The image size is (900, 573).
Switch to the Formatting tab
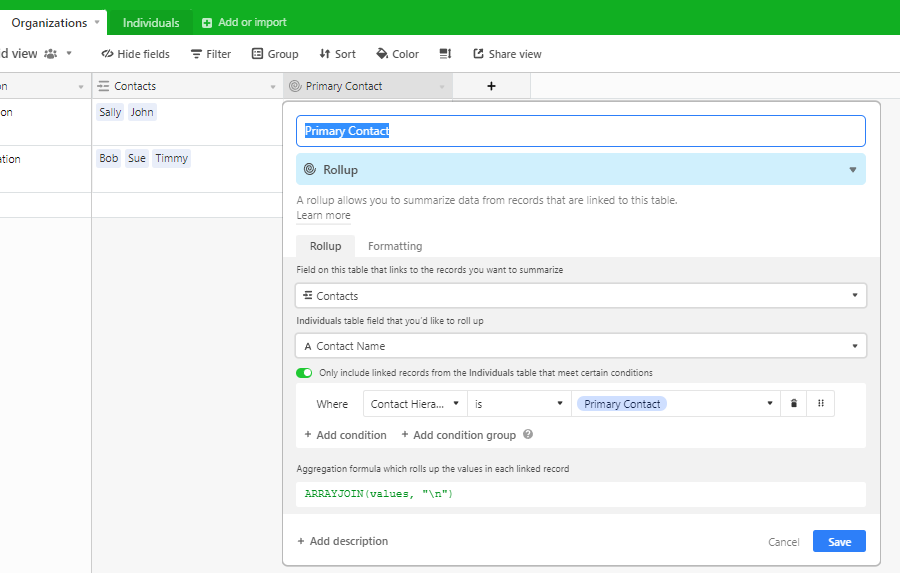click(x=395, y=246)
